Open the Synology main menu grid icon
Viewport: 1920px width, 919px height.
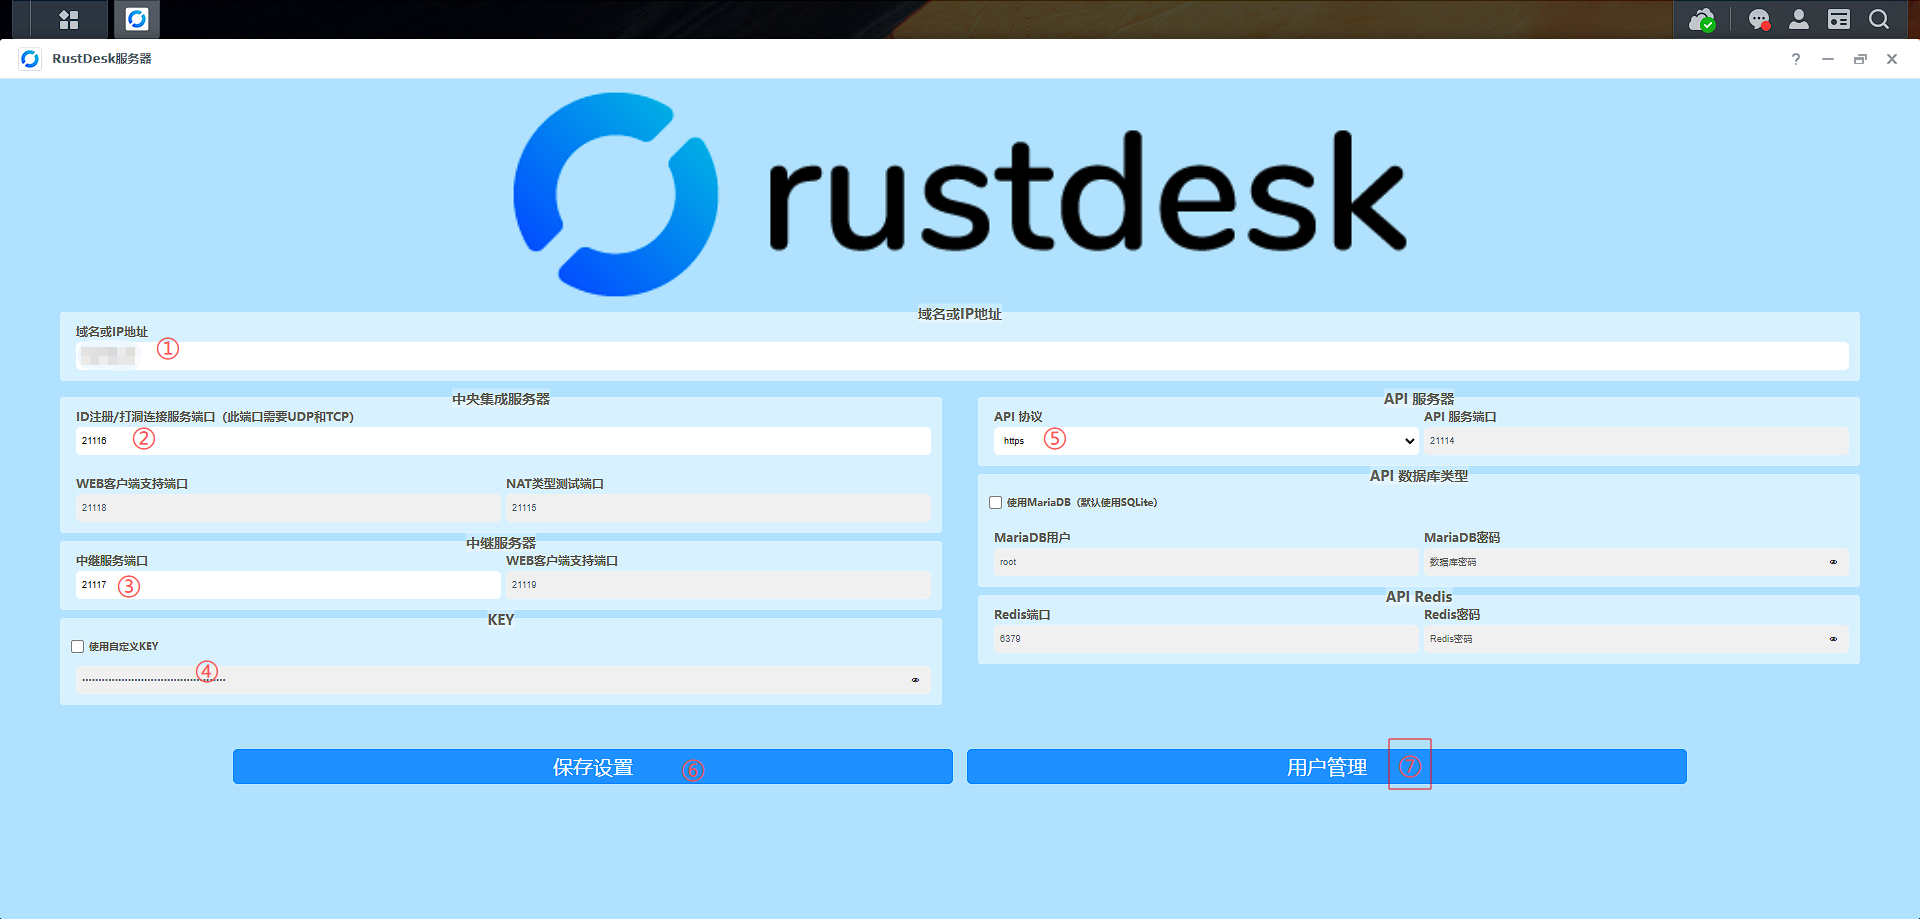point(68,19)
